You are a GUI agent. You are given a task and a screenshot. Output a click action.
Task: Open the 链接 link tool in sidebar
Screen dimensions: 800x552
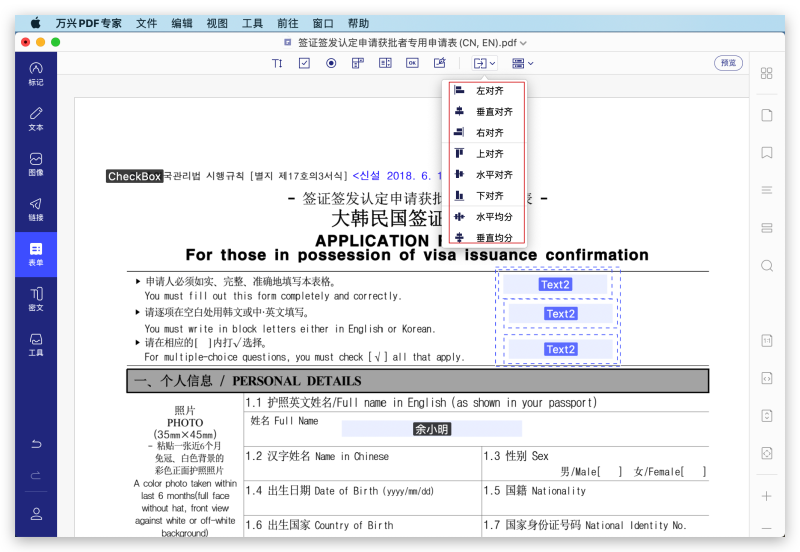(x=36, y=209)
